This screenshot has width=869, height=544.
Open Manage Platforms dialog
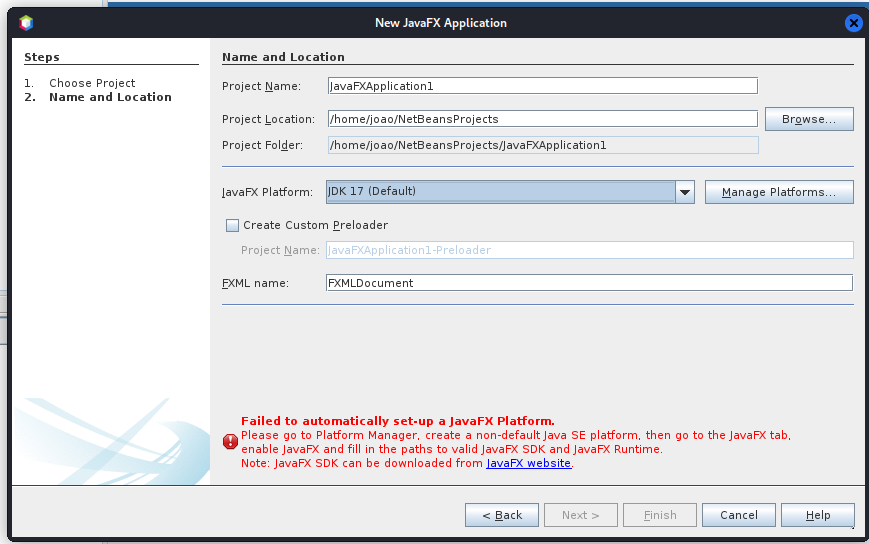[779, 192]
